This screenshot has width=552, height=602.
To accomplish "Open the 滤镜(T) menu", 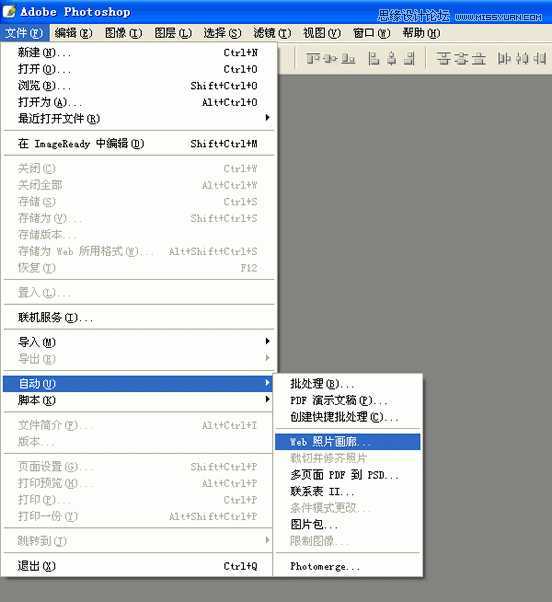I will coord(272,33).
